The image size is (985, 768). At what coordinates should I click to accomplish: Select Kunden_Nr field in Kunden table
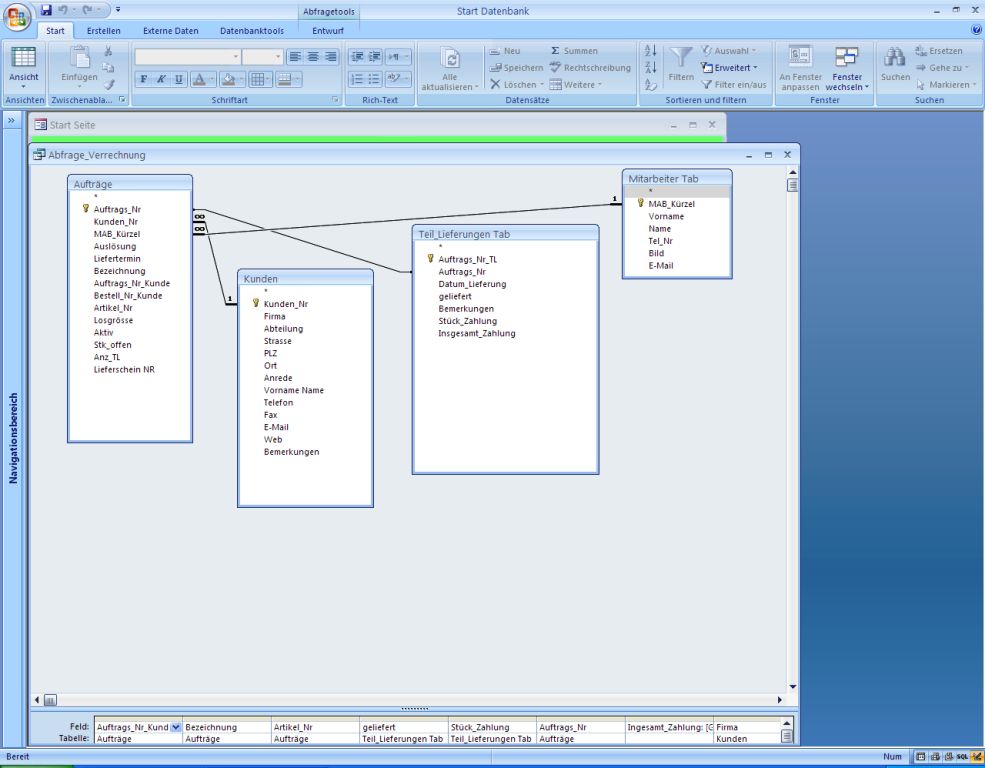tap(286, 304)
